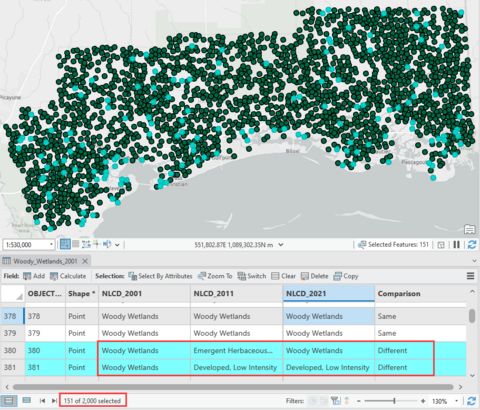Open the attribute table options menu
This screenshot has width=480, height=410.
[470, 276]
